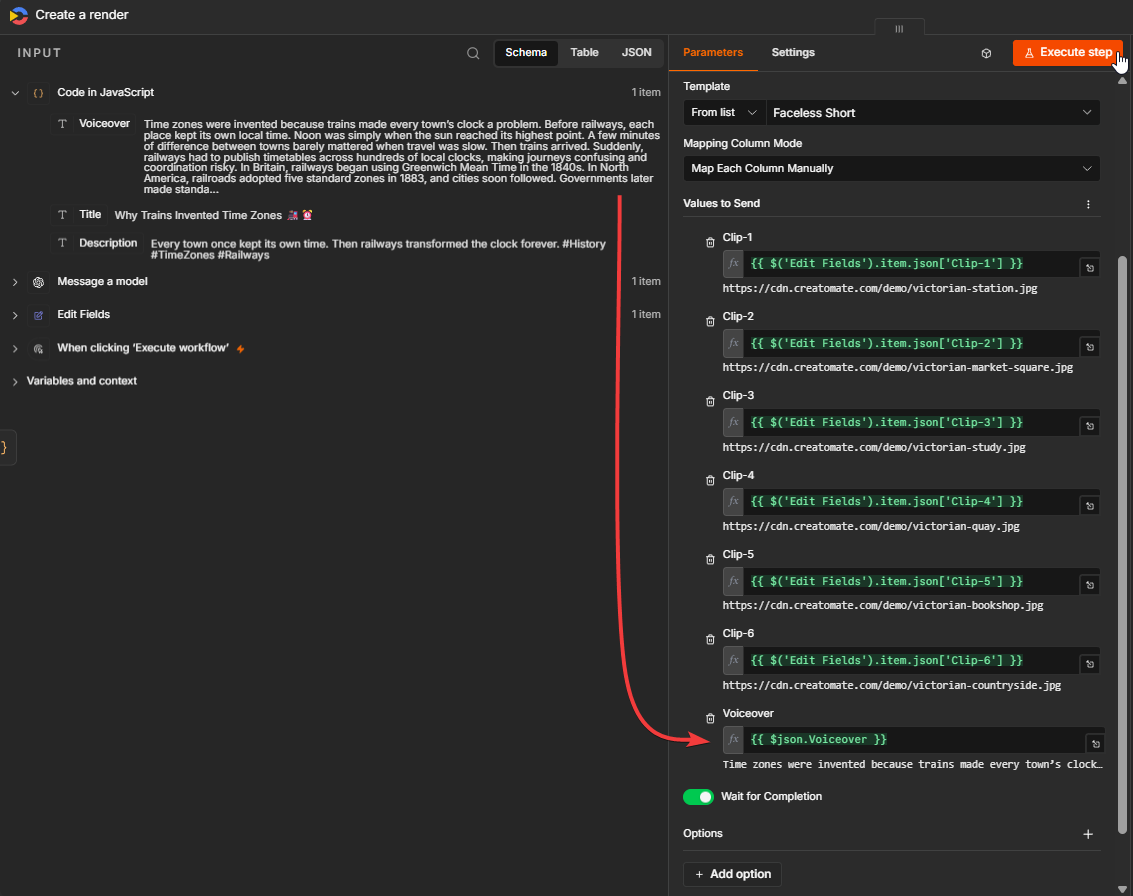Image resolution: width=1133 pixels, height=896 pixels.
Task: Click the Title schema field
Action: pyautogui.click(x=80, y=215)
